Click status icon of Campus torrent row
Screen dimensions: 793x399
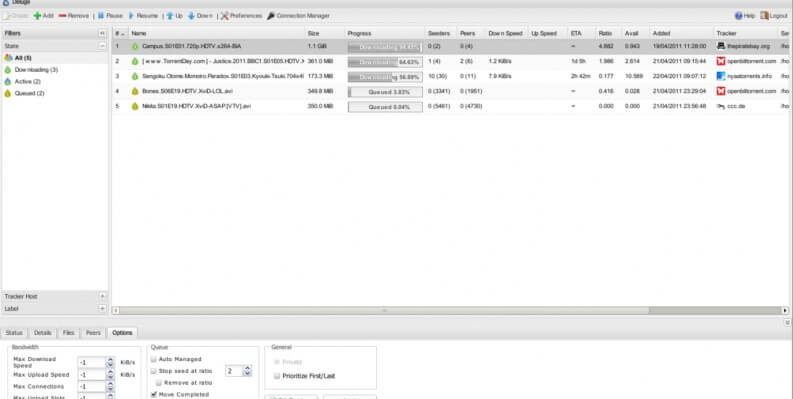pos(135,47)
